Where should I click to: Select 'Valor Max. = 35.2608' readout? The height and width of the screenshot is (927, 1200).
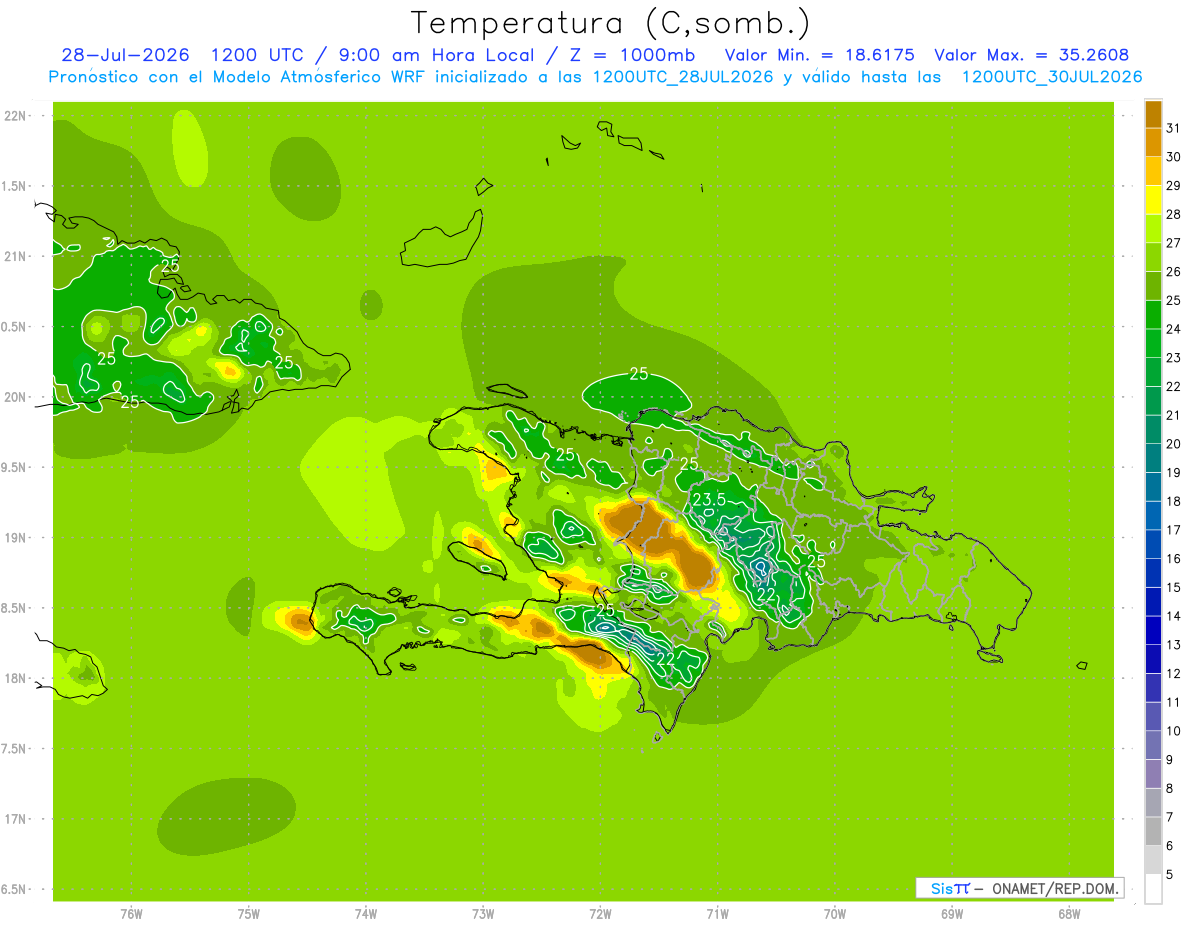pyautogui.click(x=1032, y=55)
